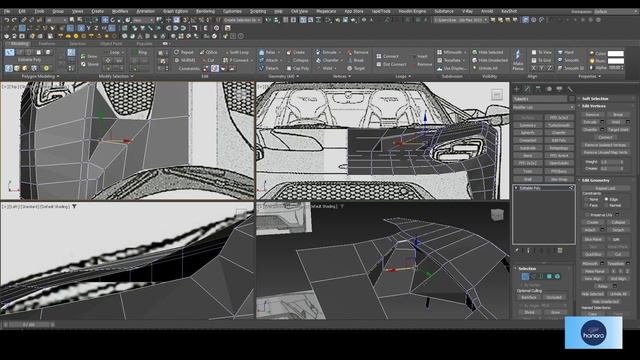
Task: Open Configure Modifier Sets icon below stack
Action: coord(560,251)
